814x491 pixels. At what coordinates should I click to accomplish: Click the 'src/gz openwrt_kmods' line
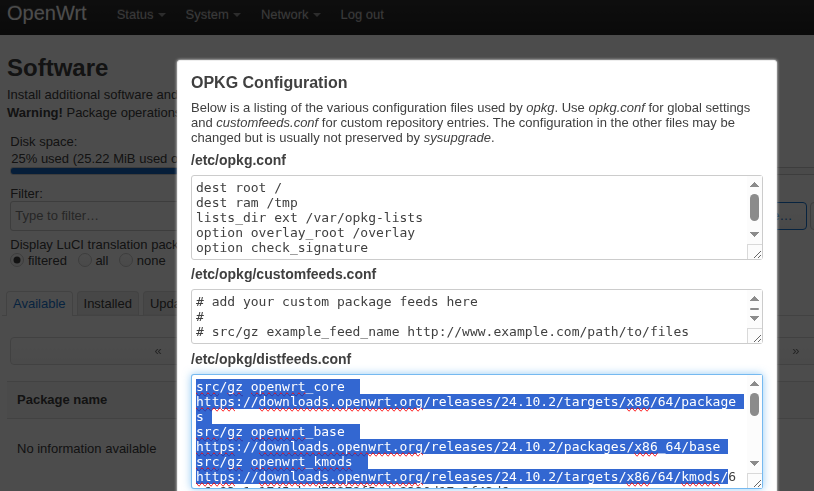[x=274, y=462]
